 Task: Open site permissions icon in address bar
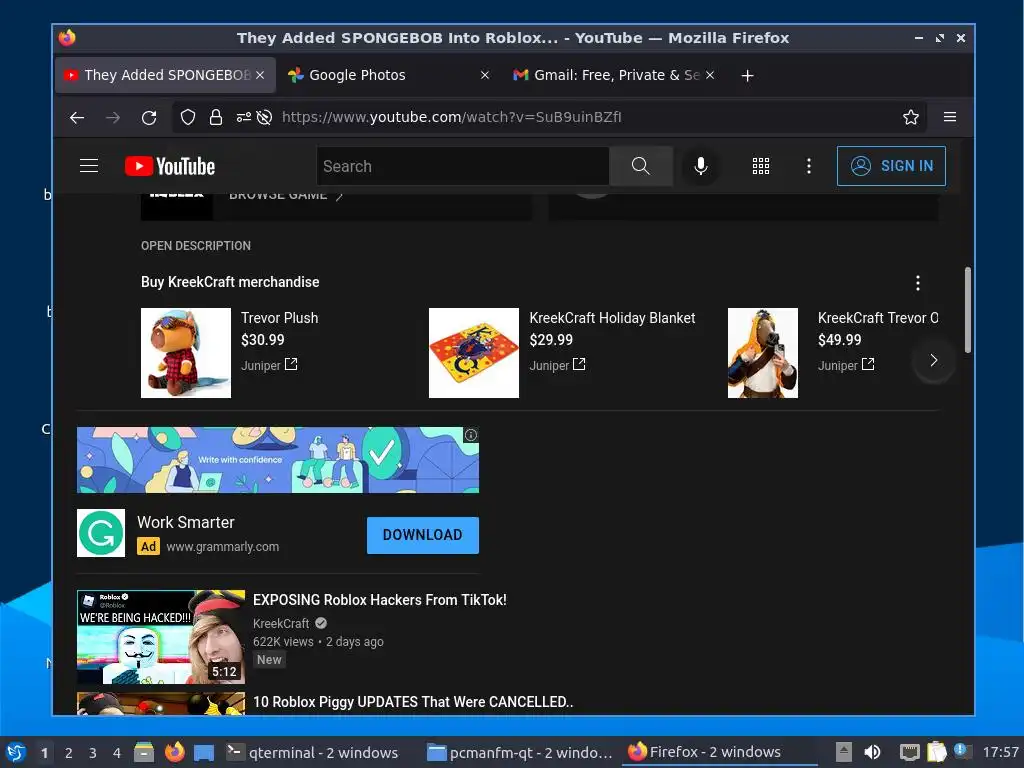pyautogui.click(x=244, y=118)
